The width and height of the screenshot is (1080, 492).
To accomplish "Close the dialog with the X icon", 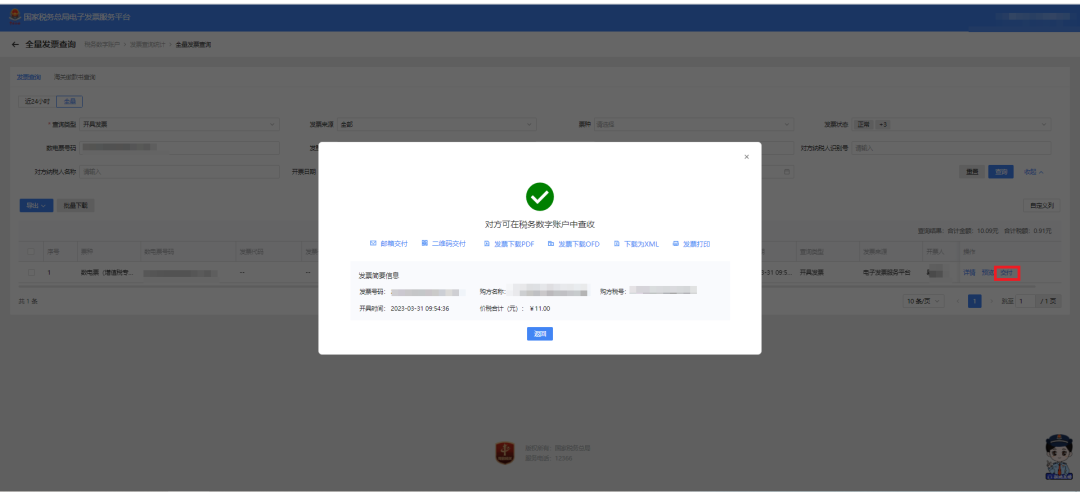I will [746, 157].
